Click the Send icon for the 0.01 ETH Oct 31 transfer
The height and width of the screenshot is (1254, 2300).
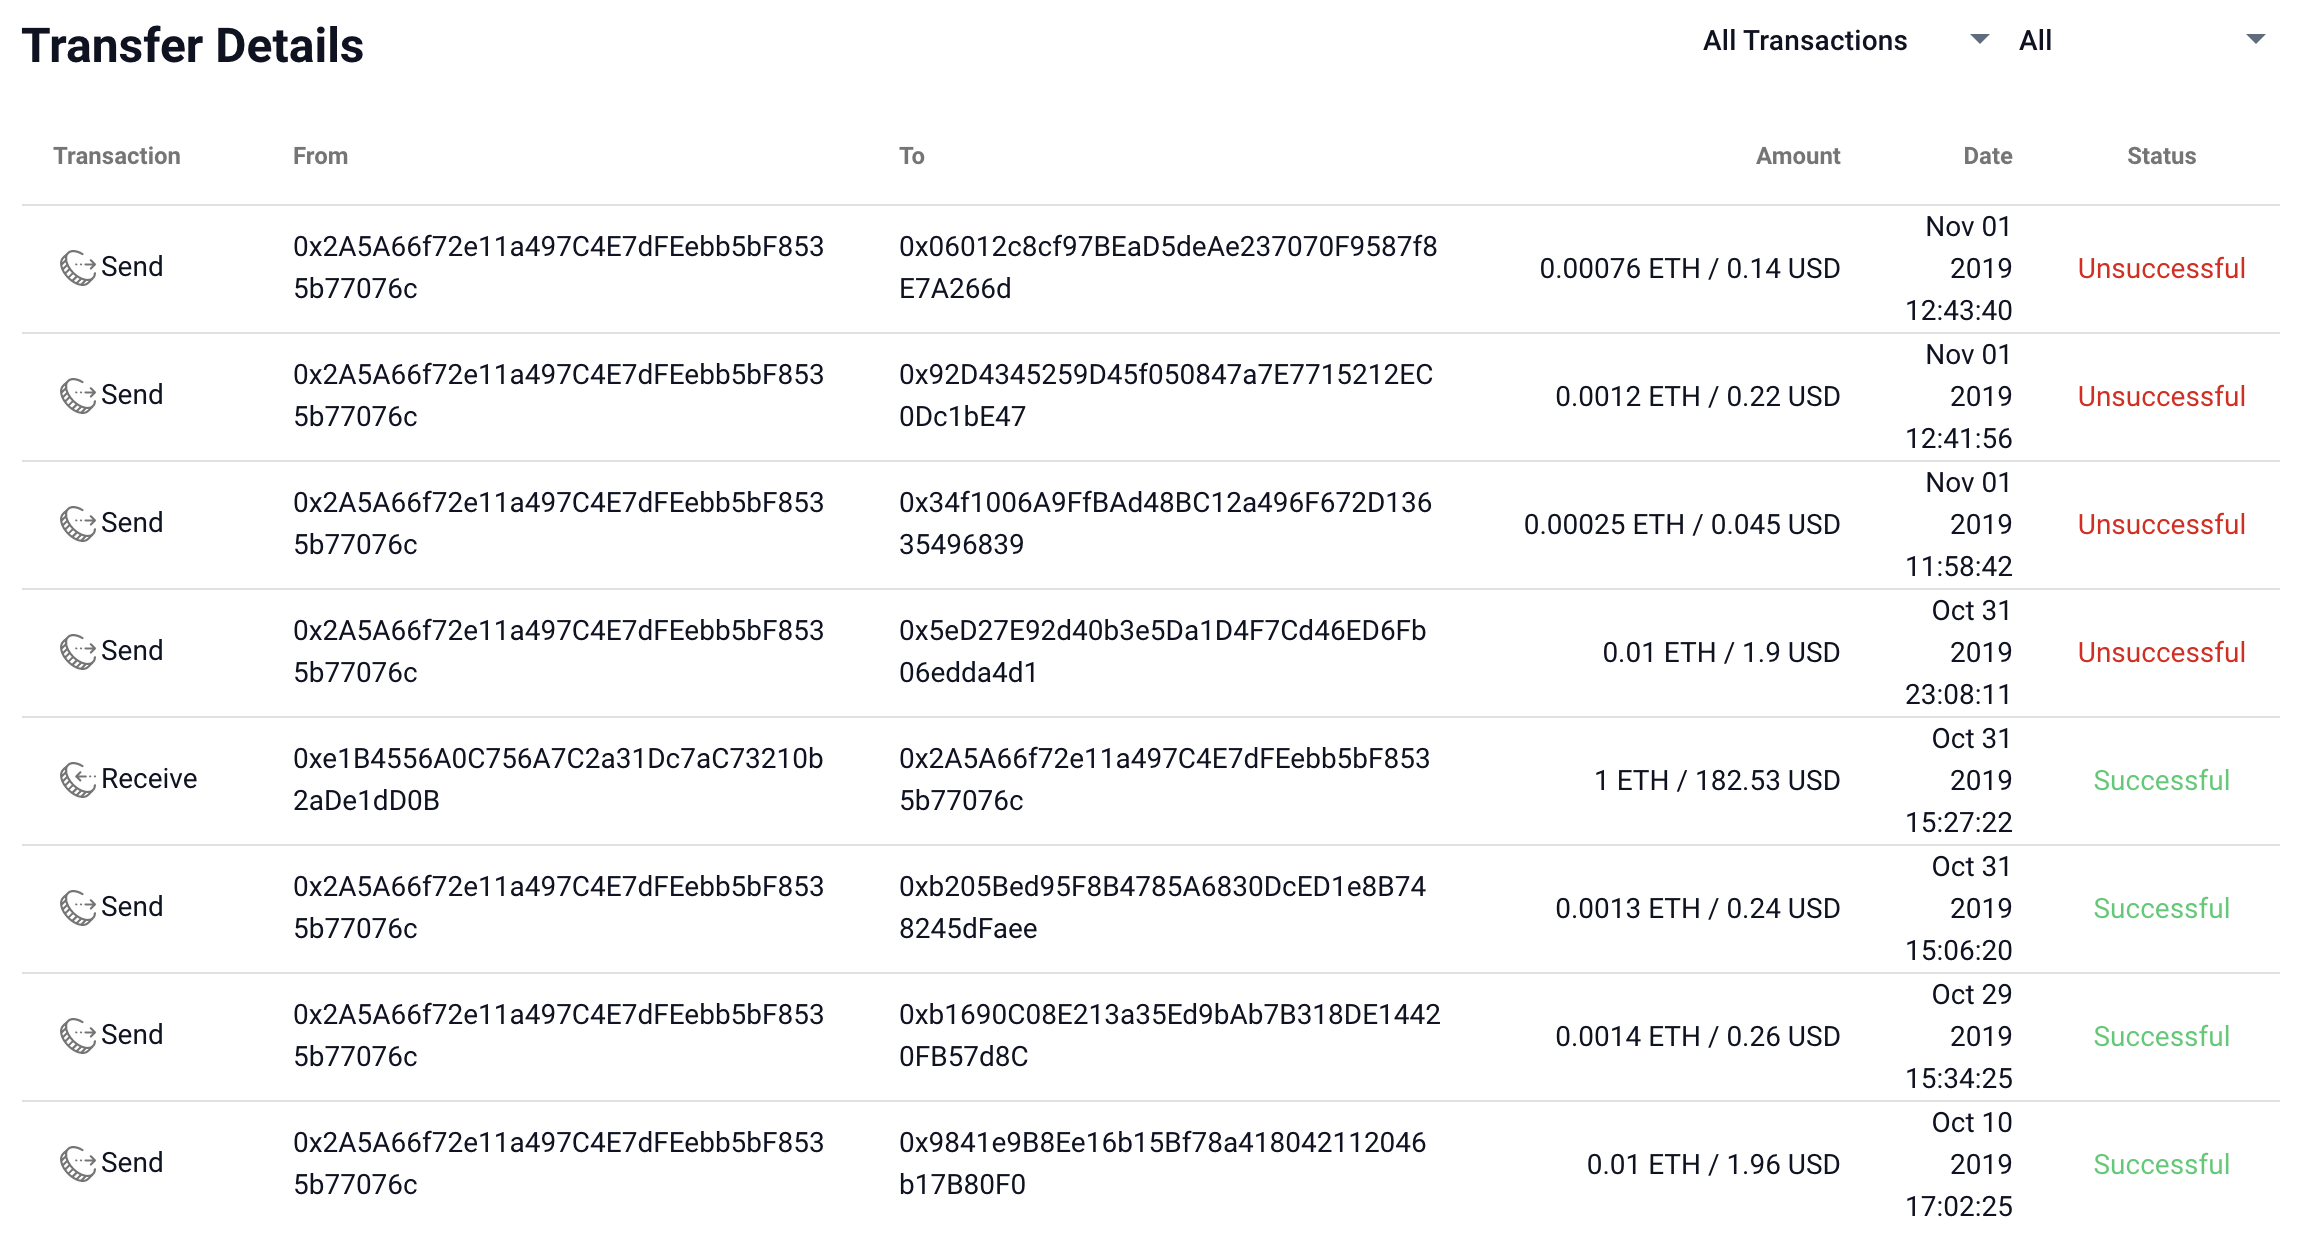[76, 650]
